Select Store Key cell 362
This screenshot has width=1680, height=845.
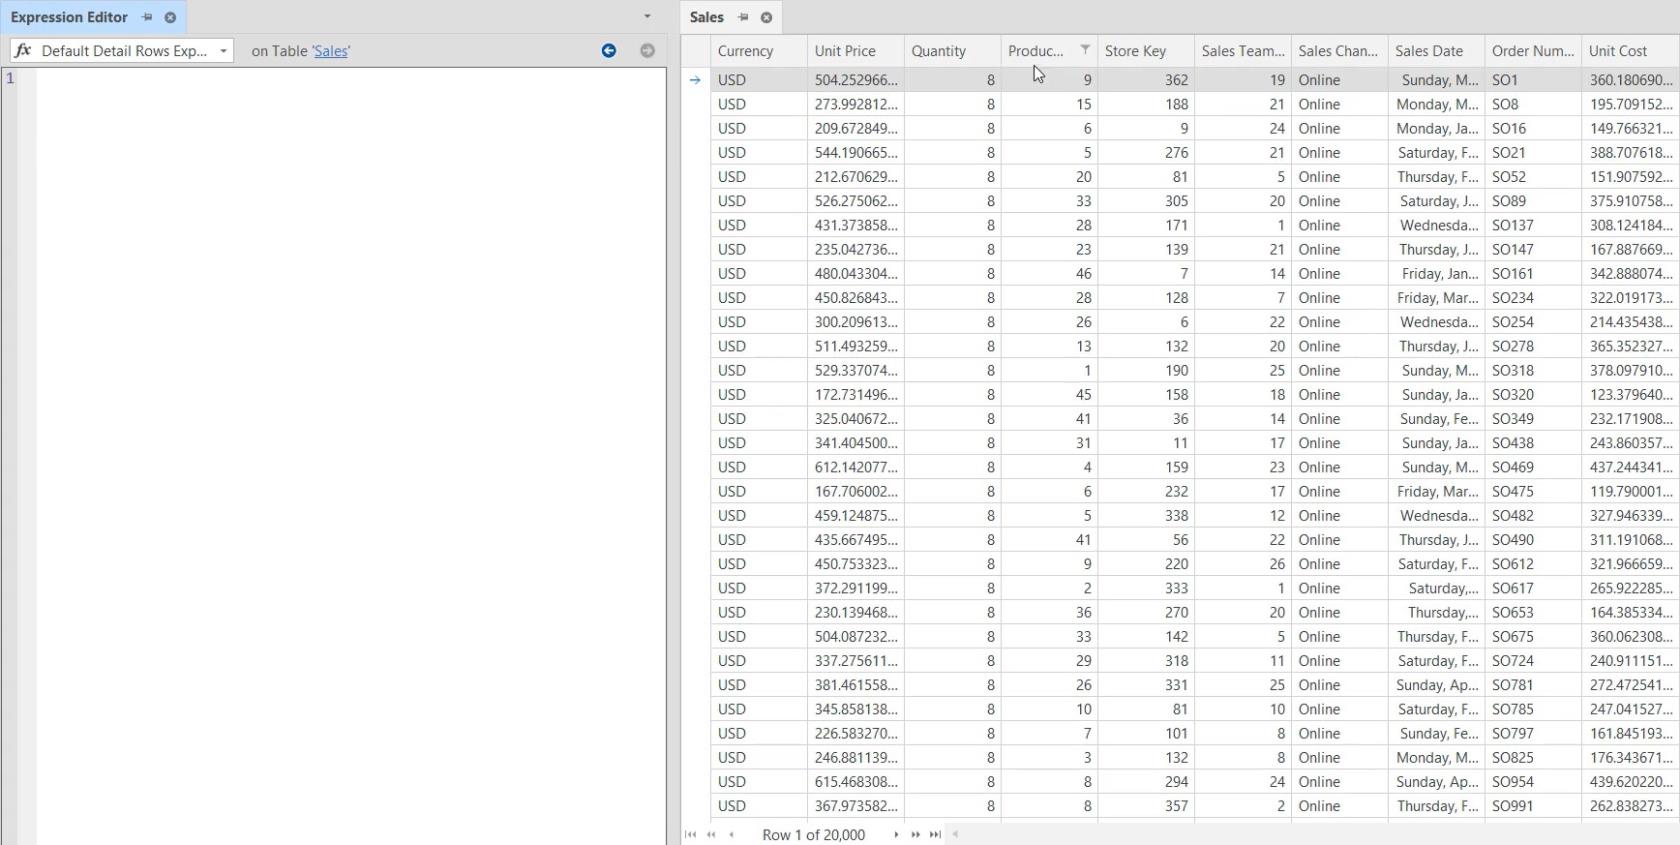click(x=1146, y=80)
